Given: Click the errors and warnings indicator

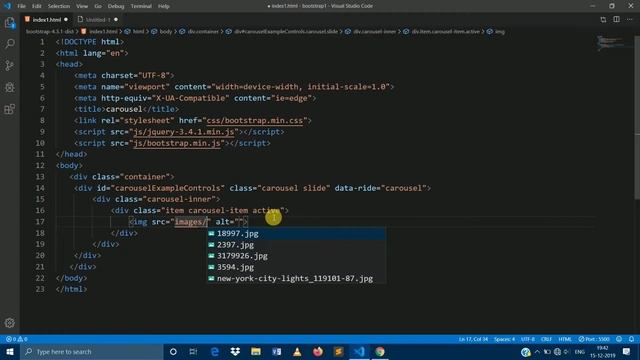Looking at the screenshot, I should (16, 339).
